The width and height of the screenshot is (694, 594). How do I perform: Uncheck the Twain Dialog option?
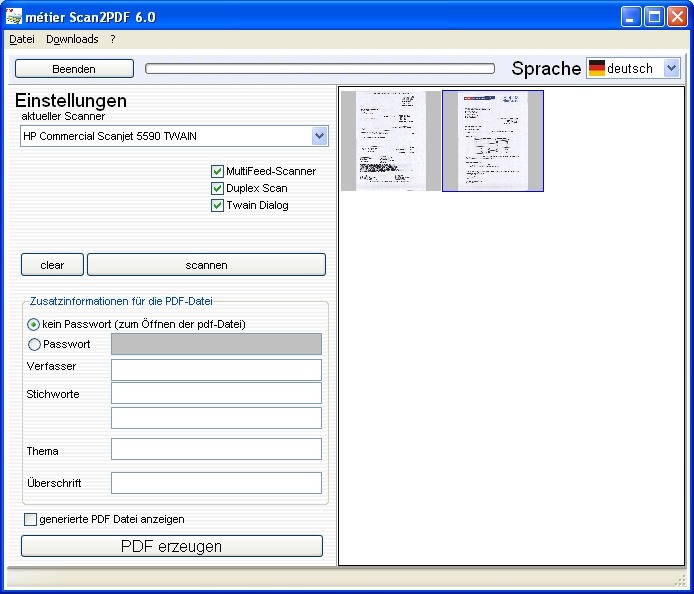point(217,205)
